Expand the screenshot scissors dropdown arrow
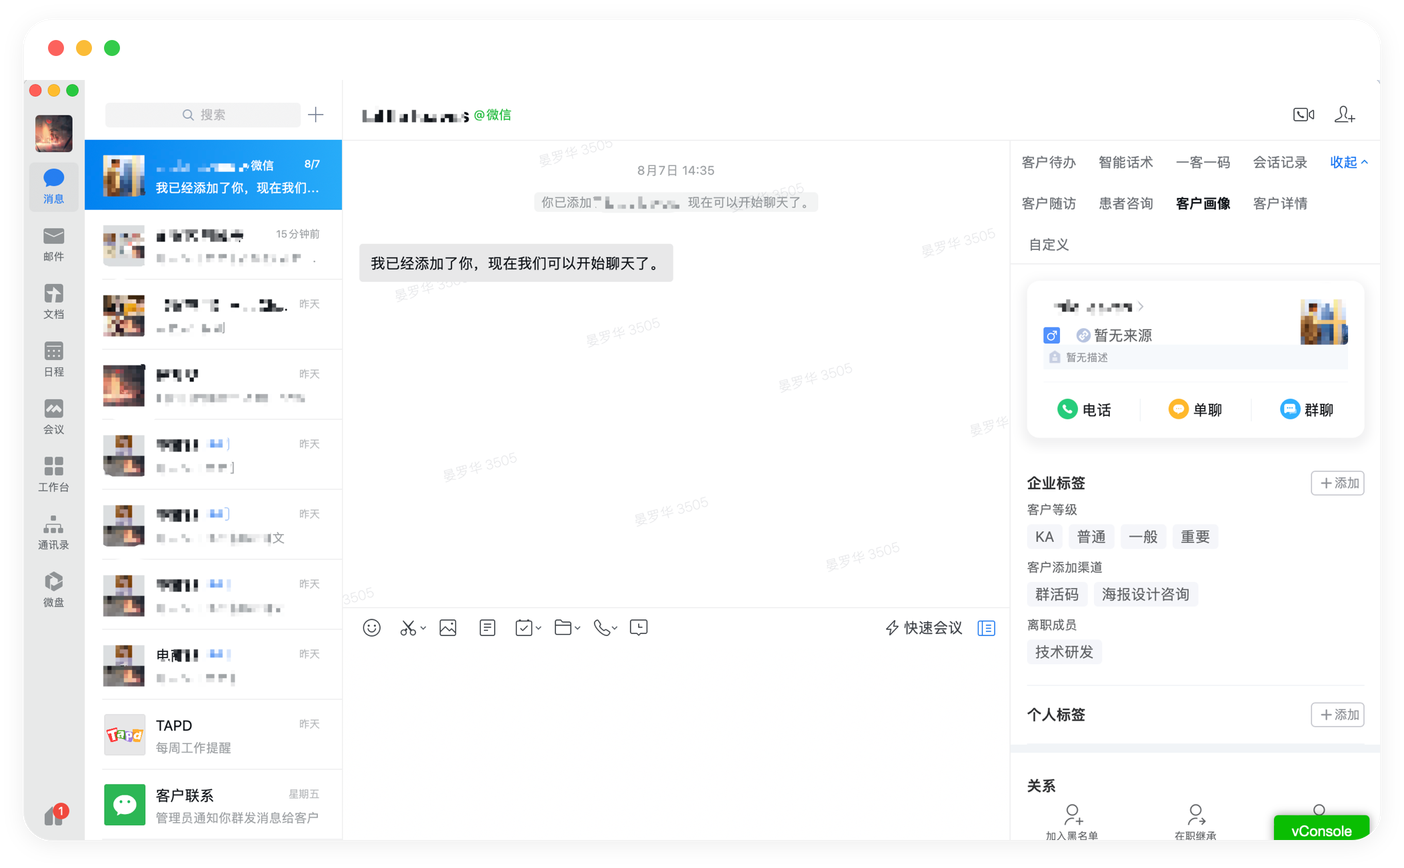The height and width of the screenshot is (868, 1404). pos(423,628)
